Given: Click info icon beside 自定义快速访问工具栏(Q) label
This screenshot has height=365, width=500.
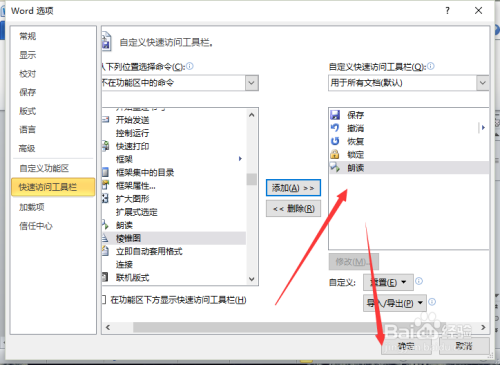Looking at the screenshot, I should [431, 66].
